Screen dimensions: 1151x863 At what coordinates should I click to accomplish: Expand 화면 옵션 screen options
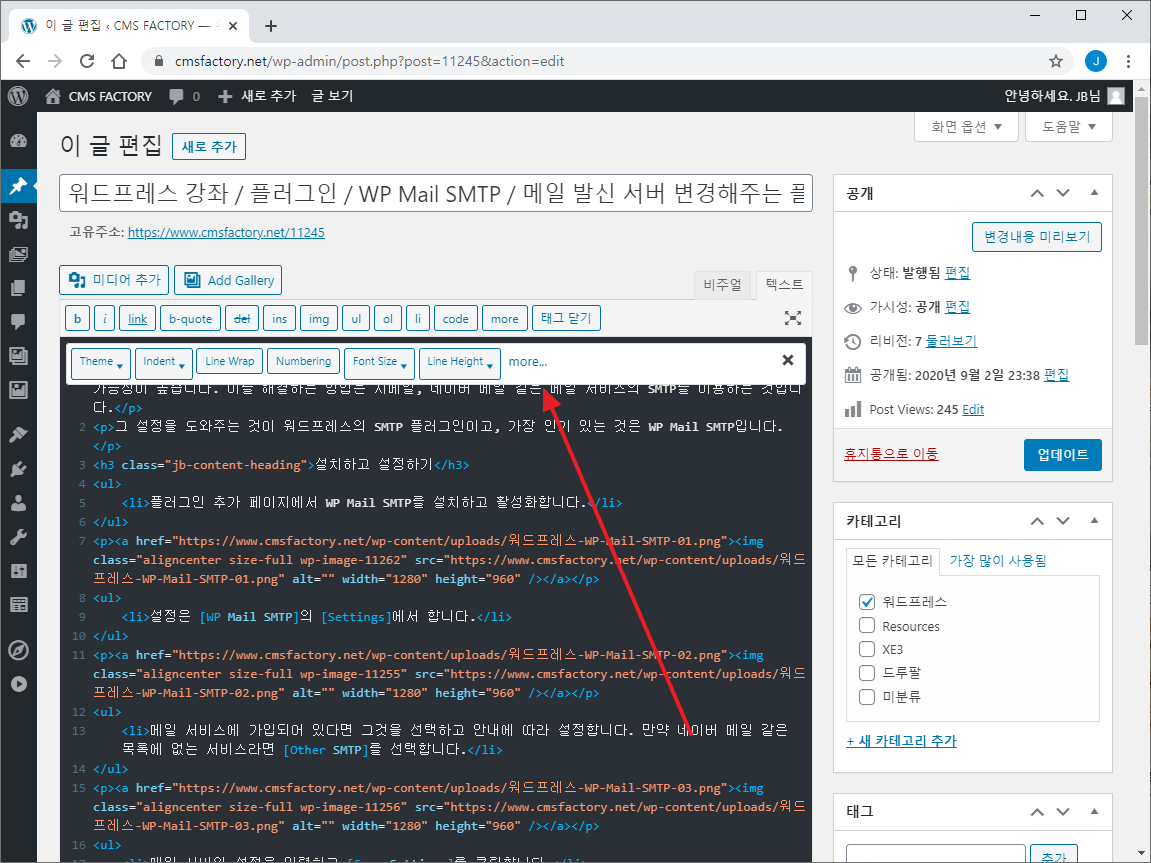point(966,126)
